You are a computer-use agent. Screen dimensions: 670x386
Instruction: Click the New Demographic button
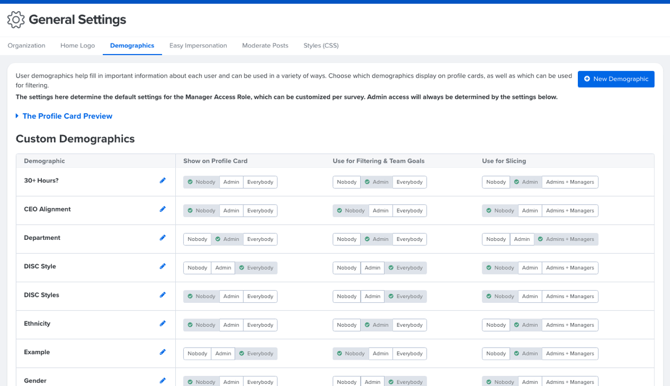[616, 79]
